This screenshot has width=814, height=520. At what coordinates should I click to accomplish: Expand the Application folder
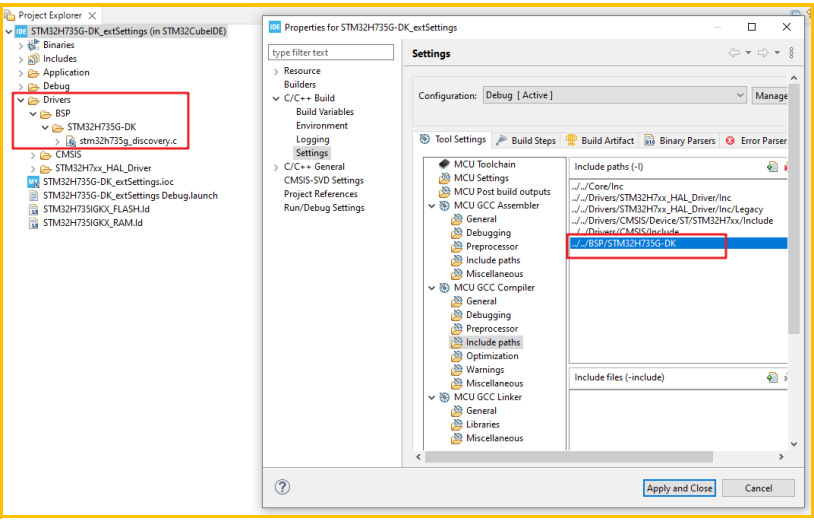point(21,73)
